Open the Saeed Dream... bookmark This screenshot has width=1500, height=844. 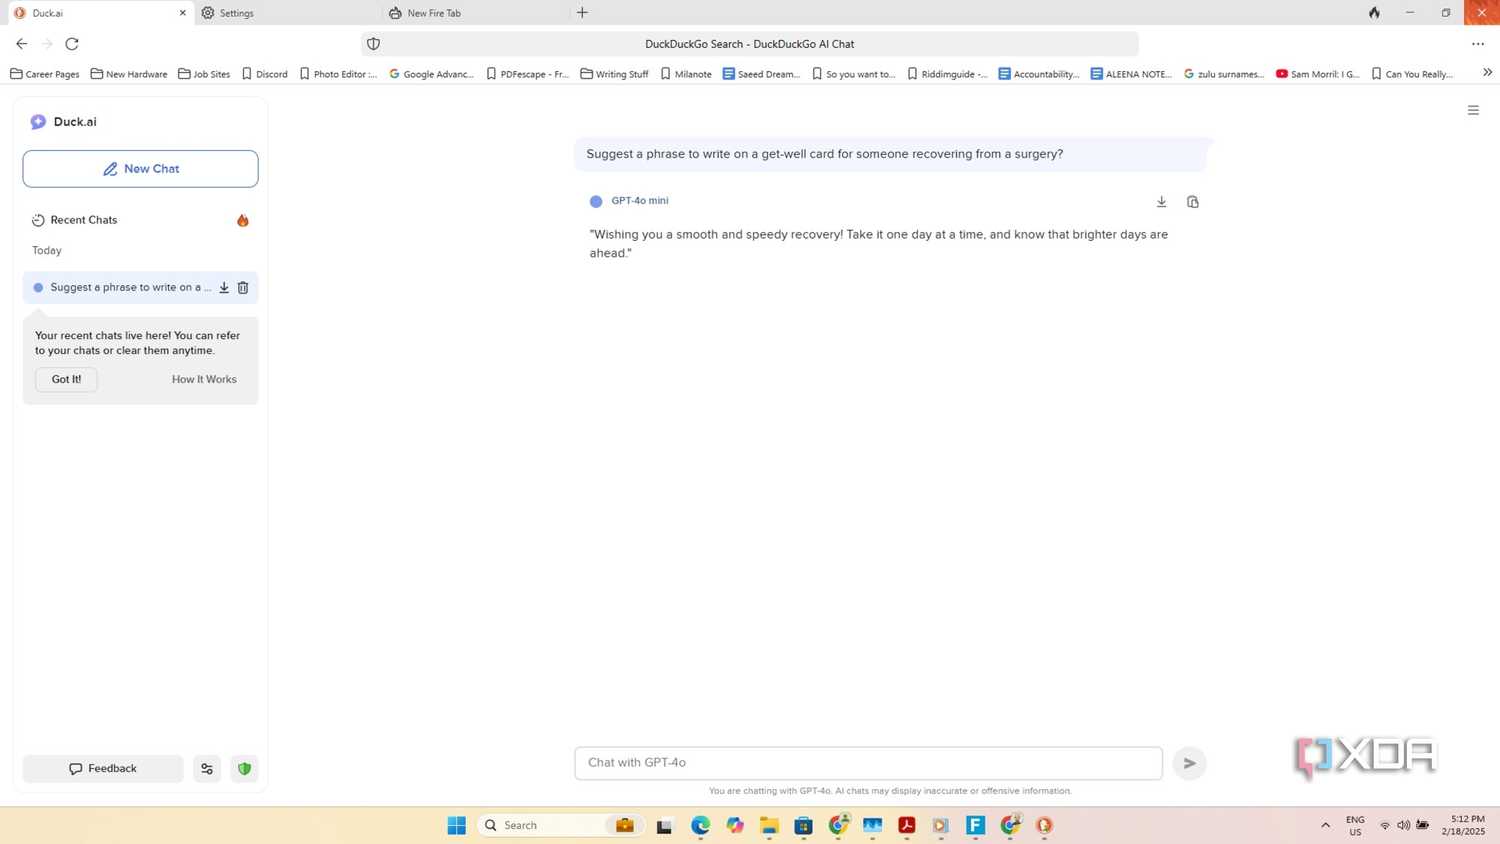(762, 74)
